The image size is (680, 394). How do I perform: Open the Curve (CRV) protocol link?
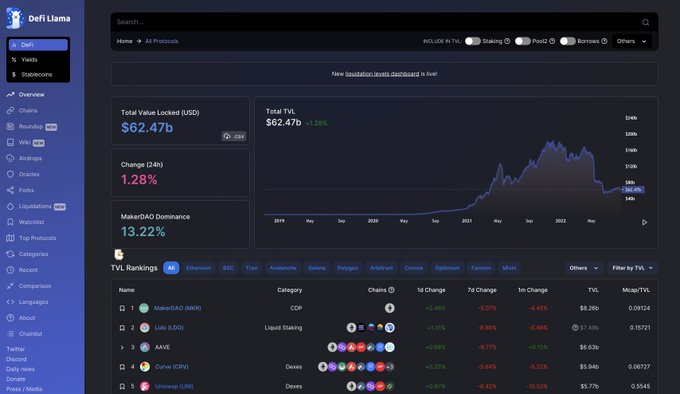[171, 367]
